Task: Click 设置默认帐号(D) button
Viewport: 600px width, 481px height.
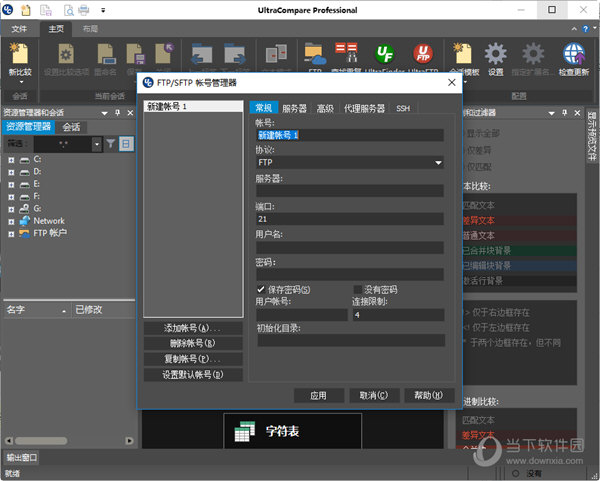Action: pos(193,375)
